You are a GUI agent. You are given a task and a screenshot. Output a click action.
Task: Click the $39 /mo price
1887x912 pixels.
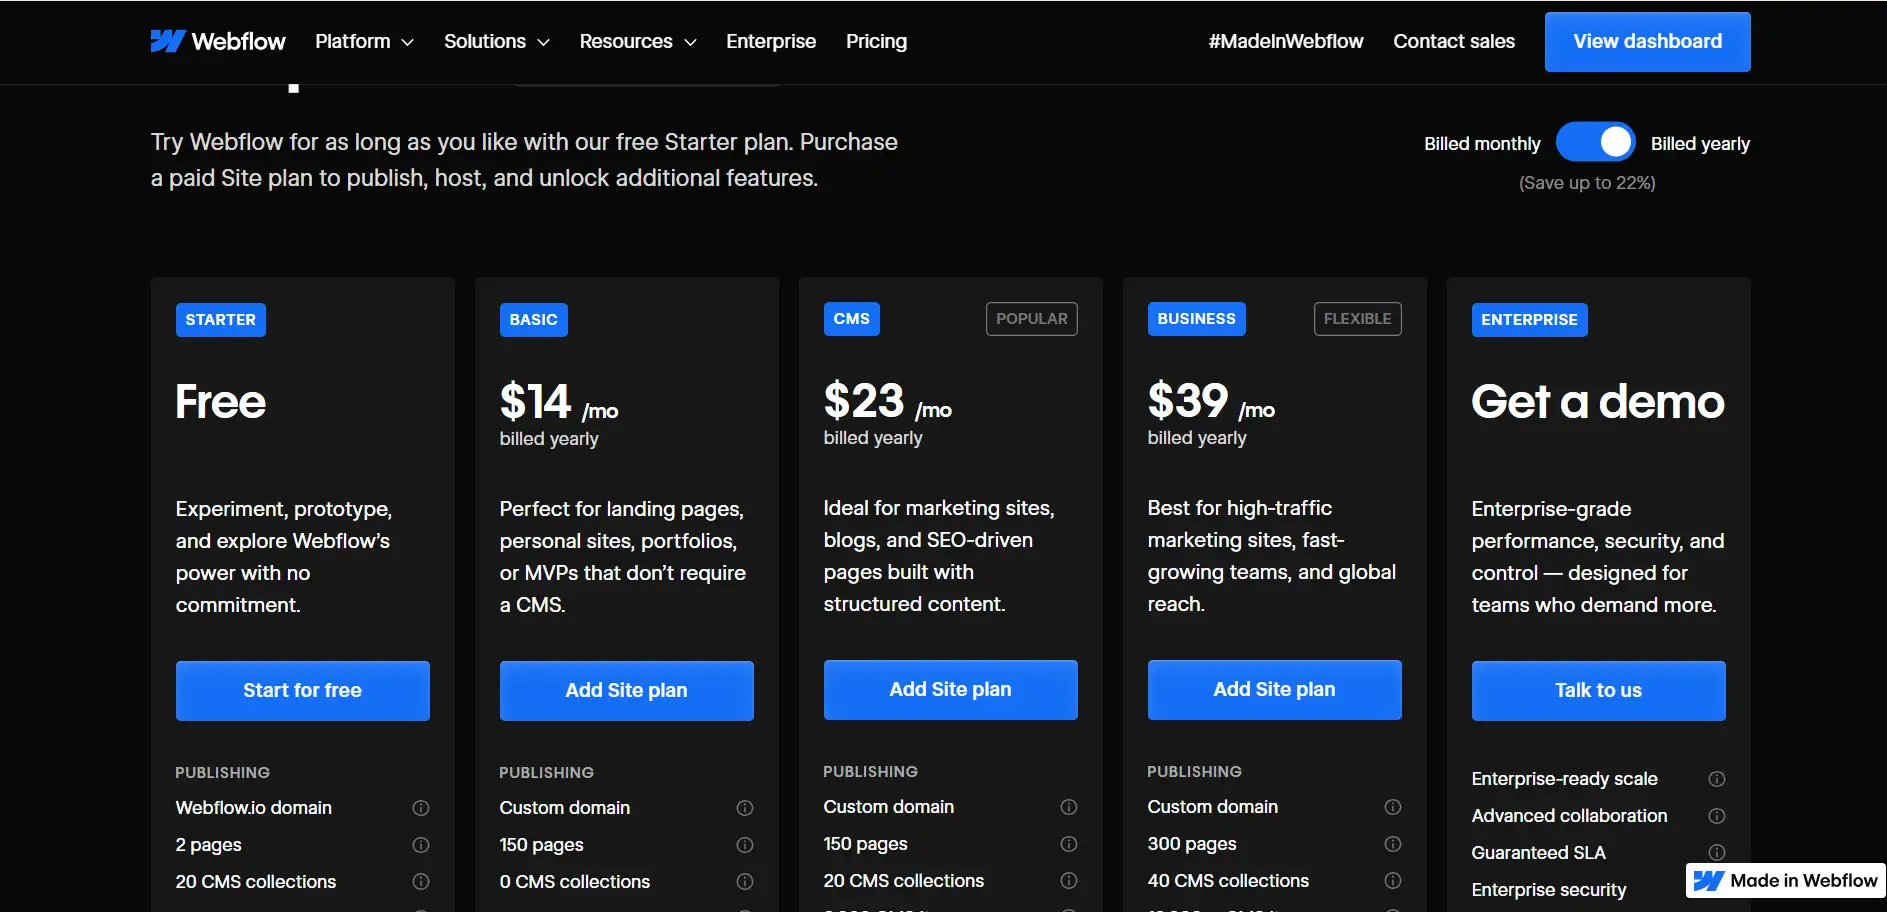[x=1211, y=402]
